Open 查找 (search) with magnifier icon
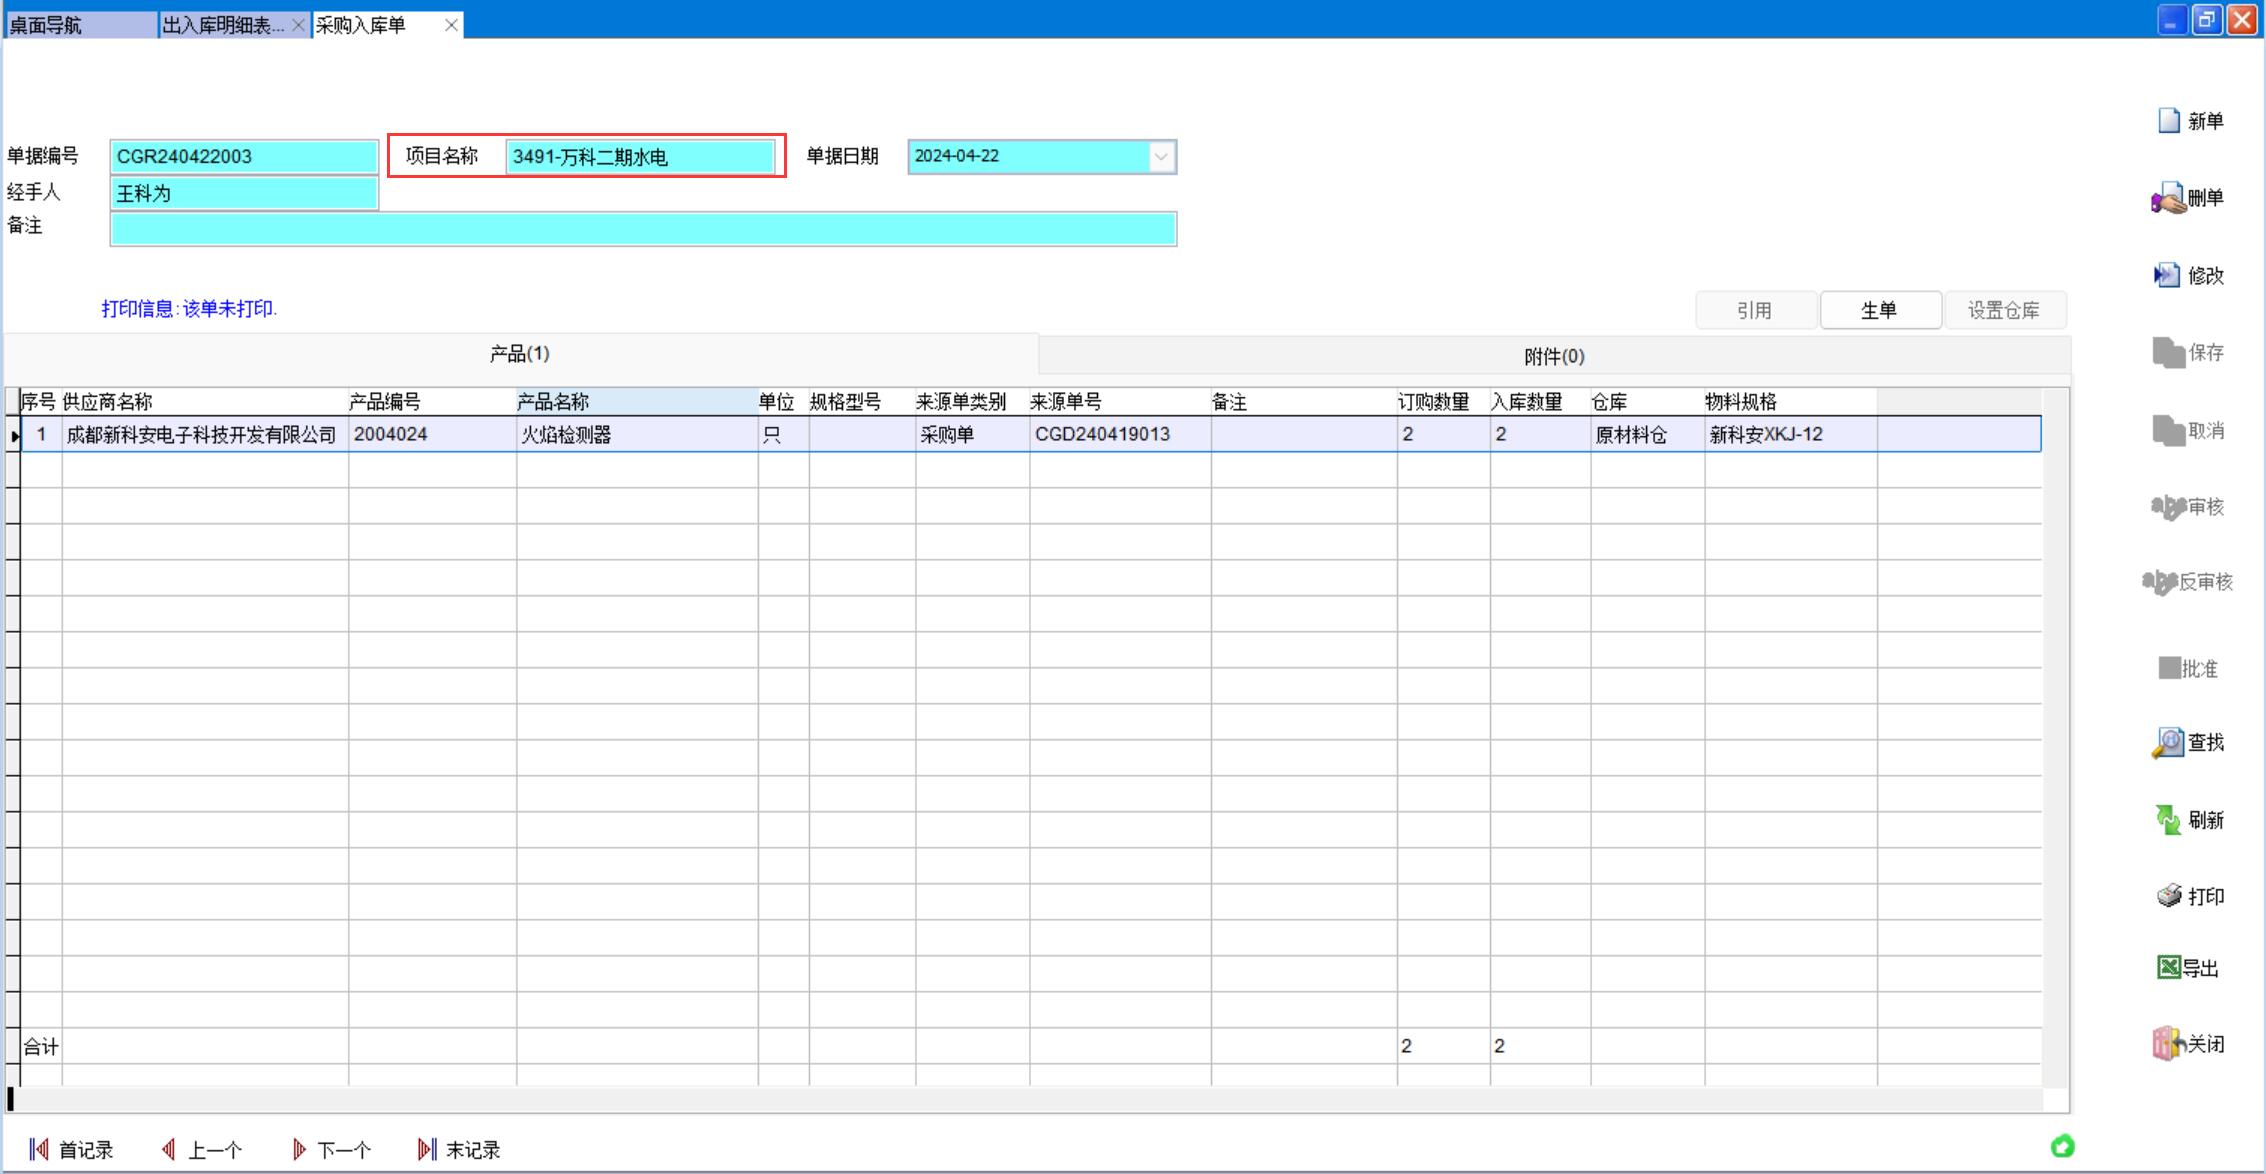 [x=2168, y=742]
